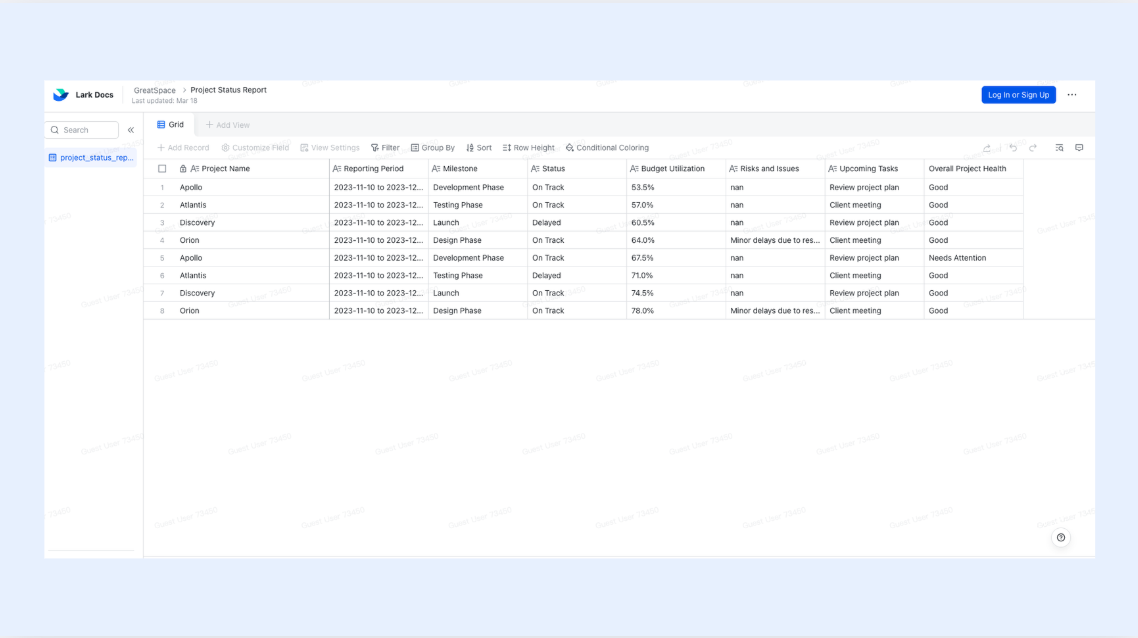The height and width of the screenshot is (638, 1138).
Task: Click the help icon at bottom right
Action: tap(1061, 538)
